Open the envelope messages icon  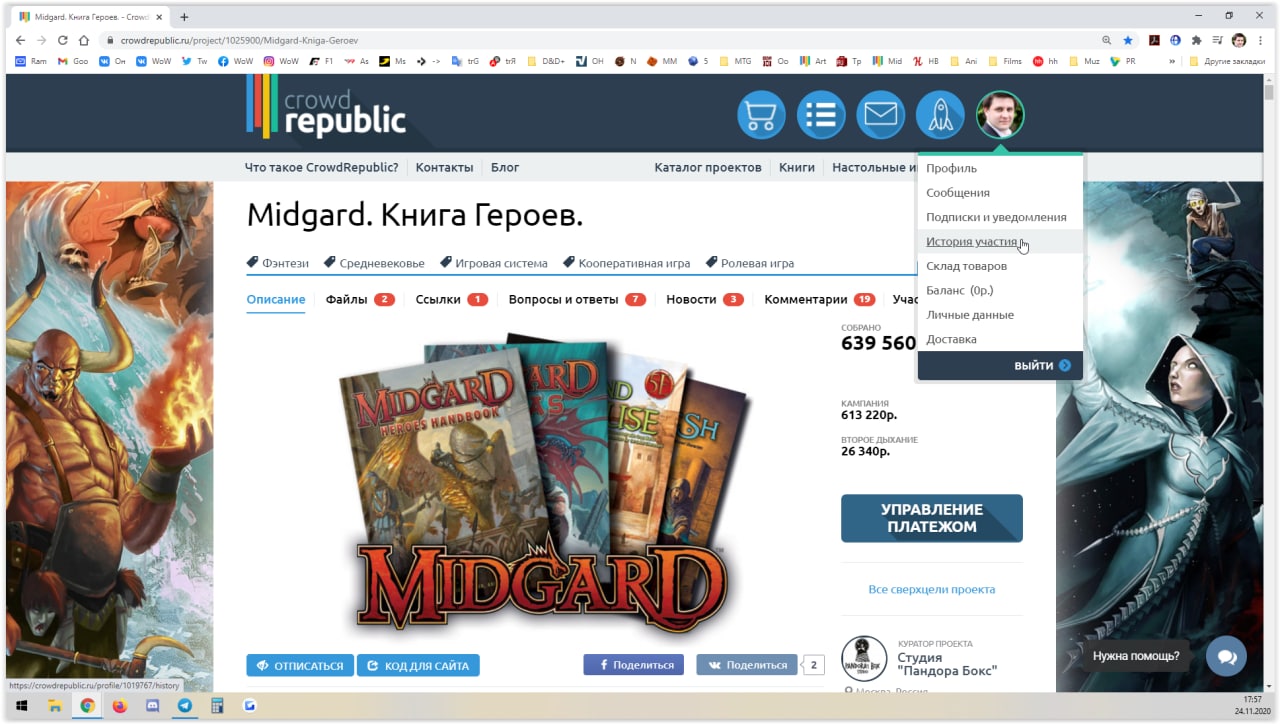click(x=880, y=115)
